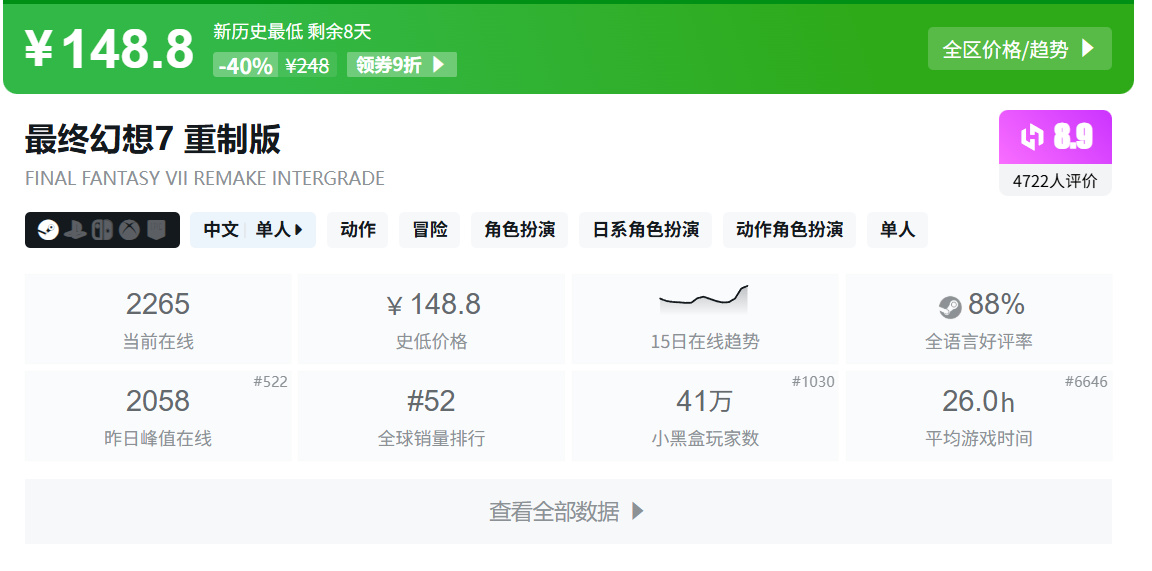The image size is (1152, 571).
Task: Select the 冒险 genre tag
Action: (x=430, y=230)
